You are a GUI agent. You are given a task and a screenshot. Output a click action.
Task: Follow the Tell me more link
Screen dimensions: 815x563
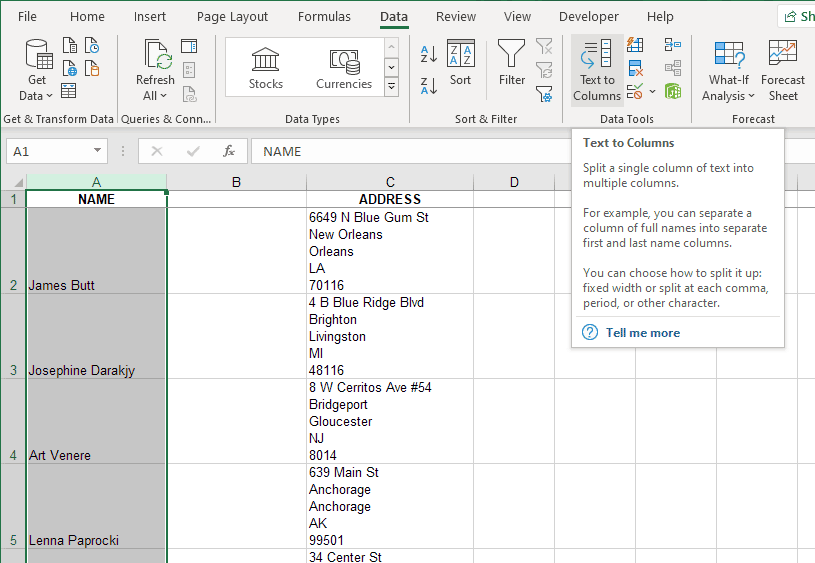[x=642, y=333]
